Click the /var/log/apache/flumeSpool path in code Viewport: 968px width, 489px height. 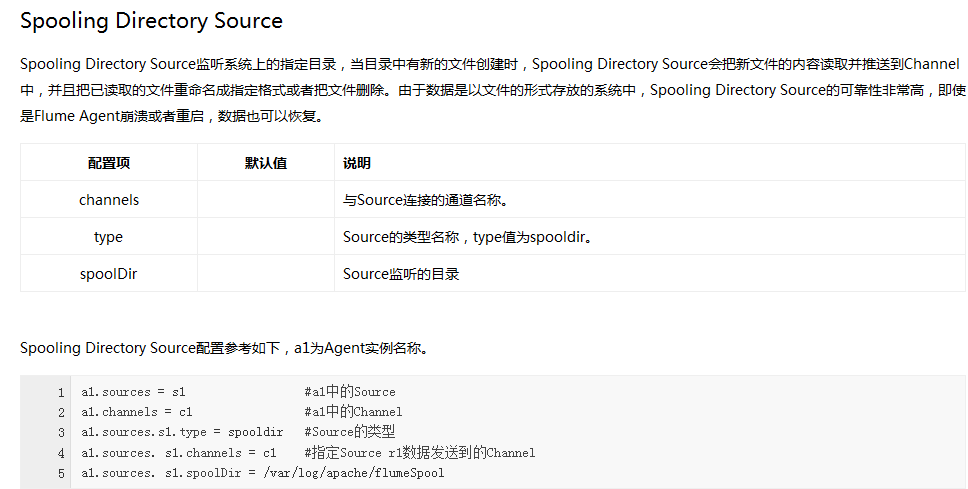pos(354,473)
